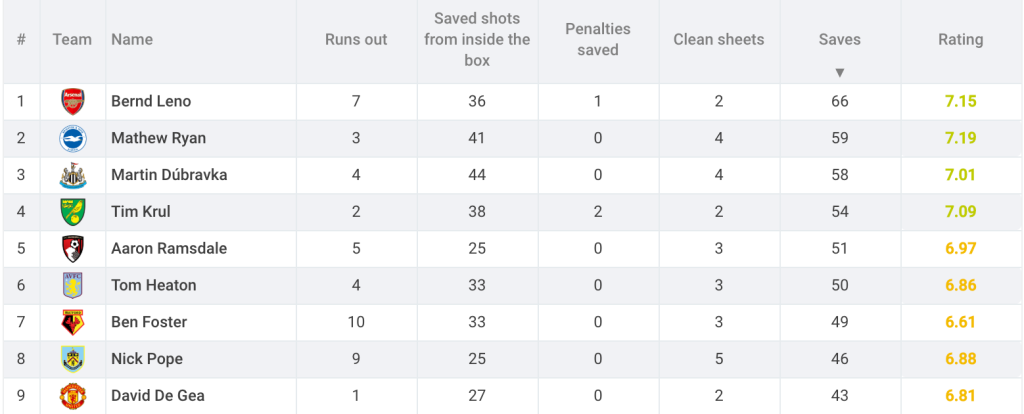Click the Burnley club crest
1024x414 pixels.
click(72, 358)
